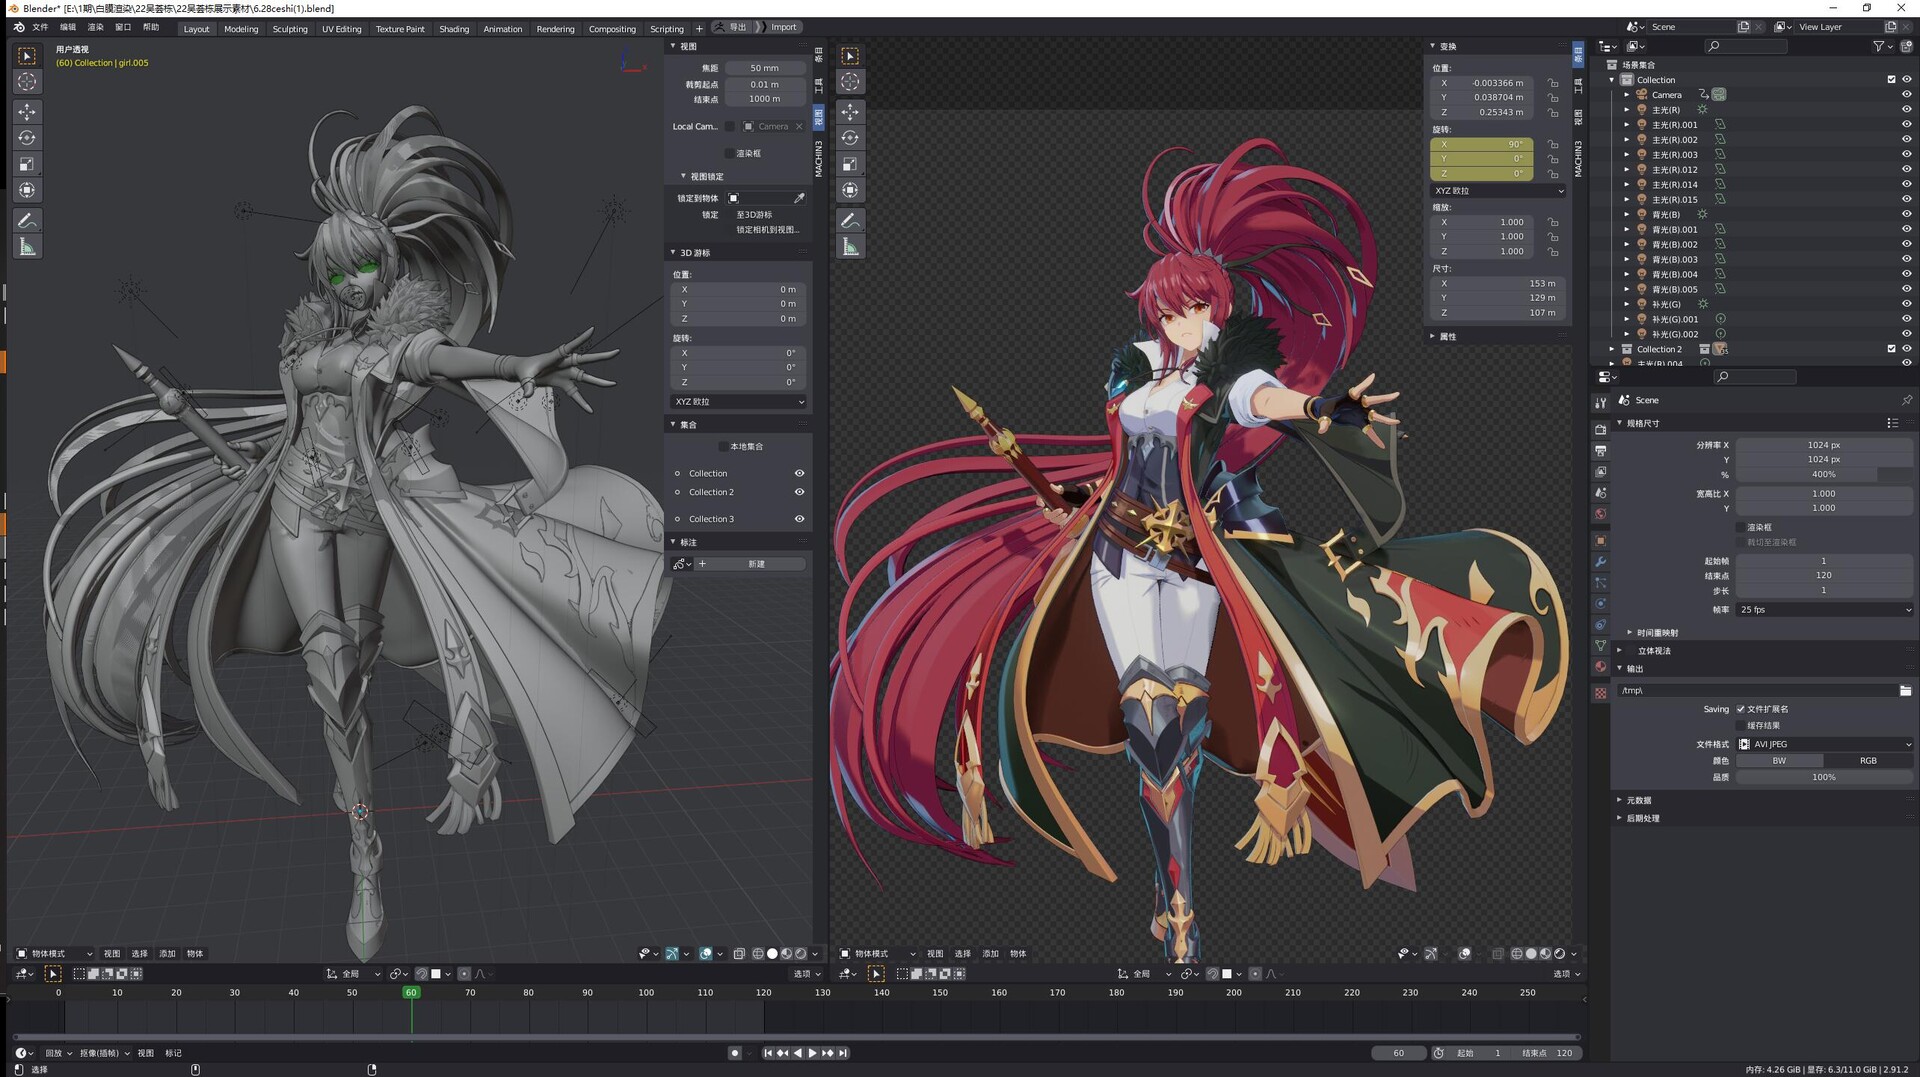Switch to the Modeling workspace tab
The width and height of the screenshot is (1920, 1077).
pos(241,29)
